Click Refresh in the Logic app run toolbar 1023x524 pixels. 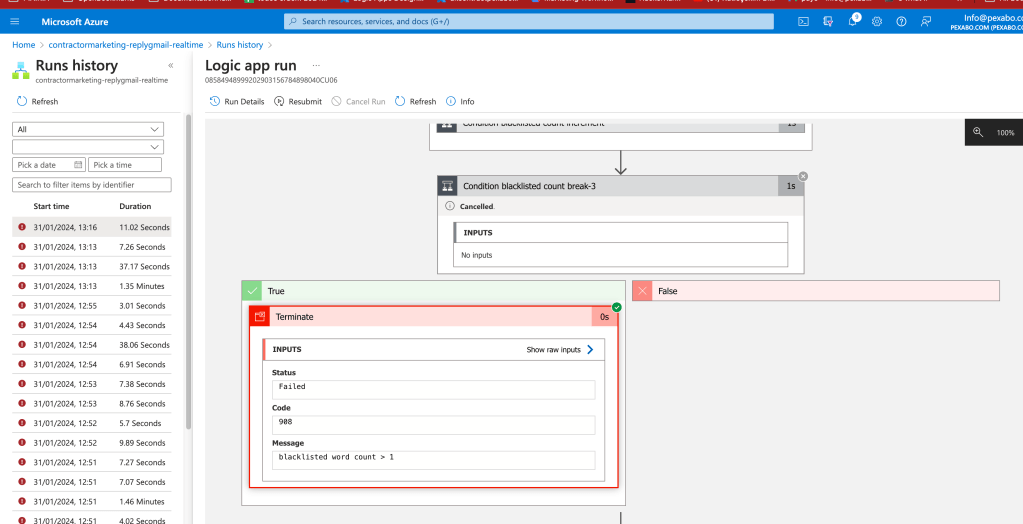pyautogui.click(x=416, y=101)
